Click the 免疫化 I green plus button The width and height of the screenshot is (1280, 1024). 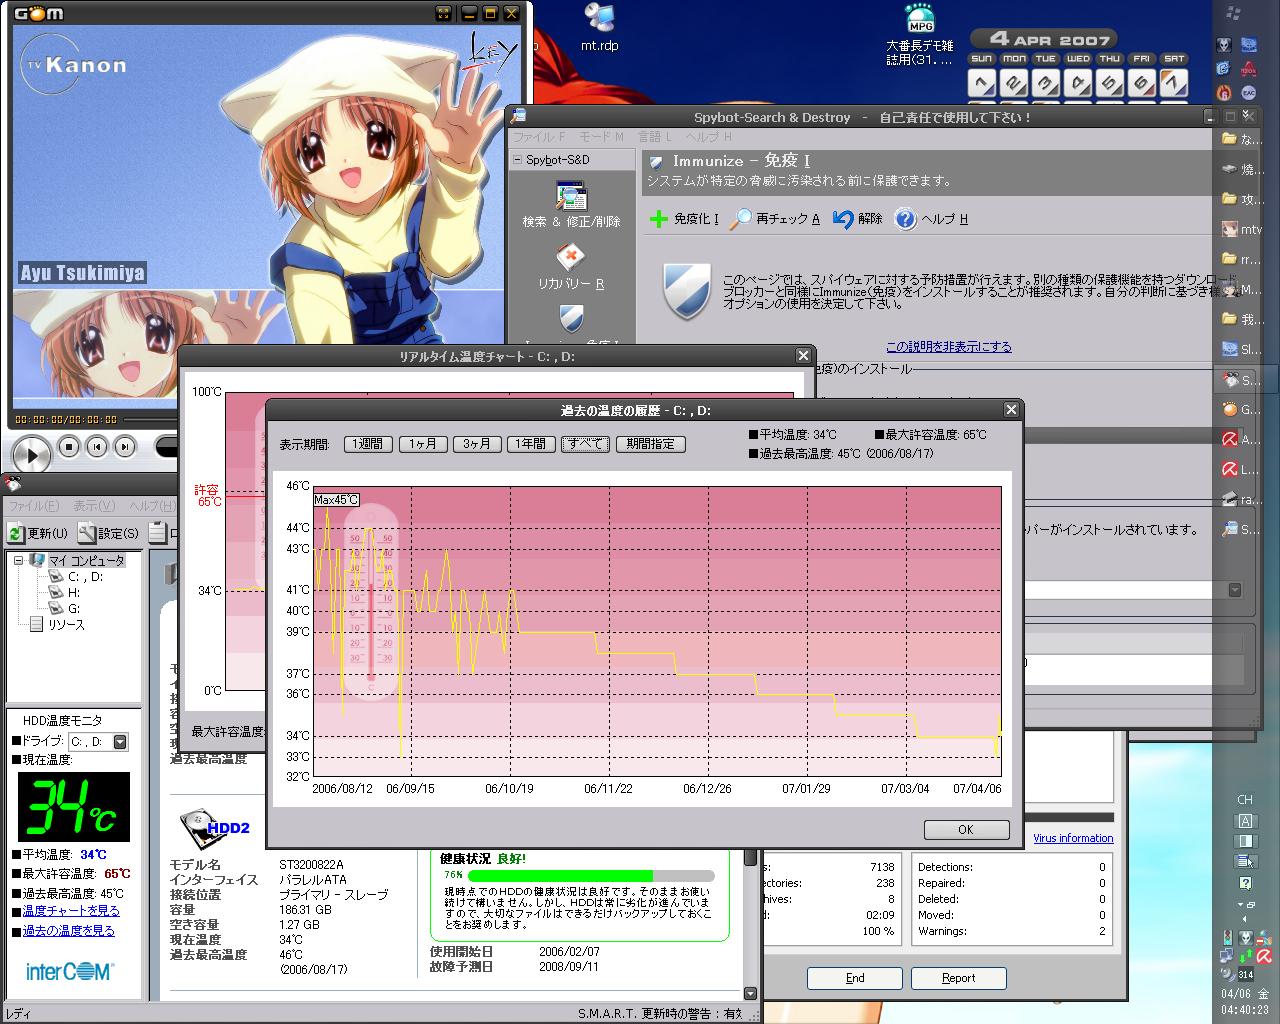pyautogui.click(x=684, y=219)
